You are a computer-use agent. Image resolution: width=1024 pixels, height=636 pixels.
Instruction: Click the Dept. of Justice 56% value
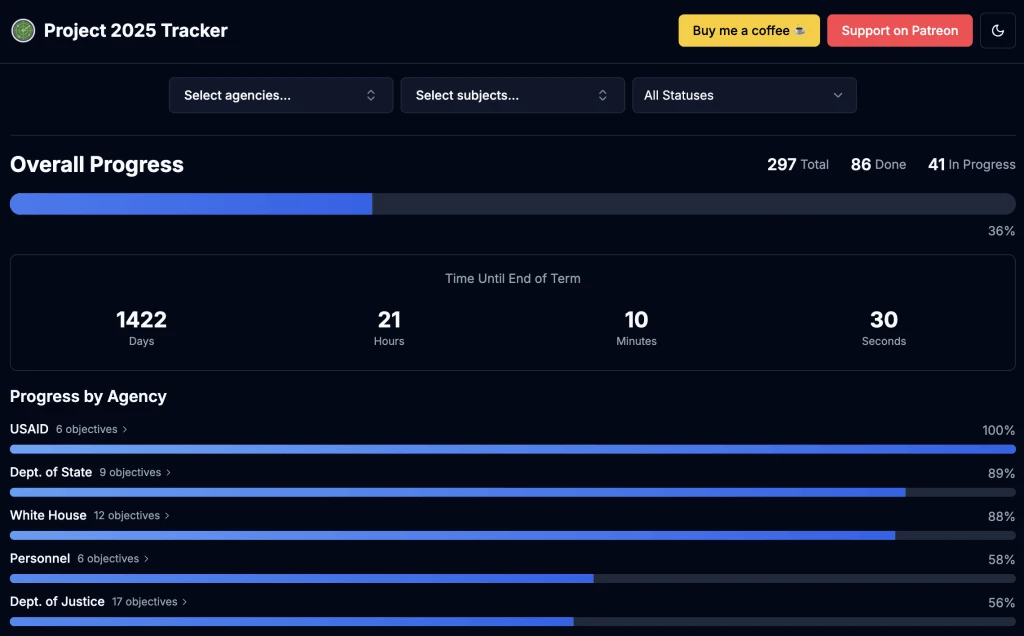click(x=1001, y=603)
